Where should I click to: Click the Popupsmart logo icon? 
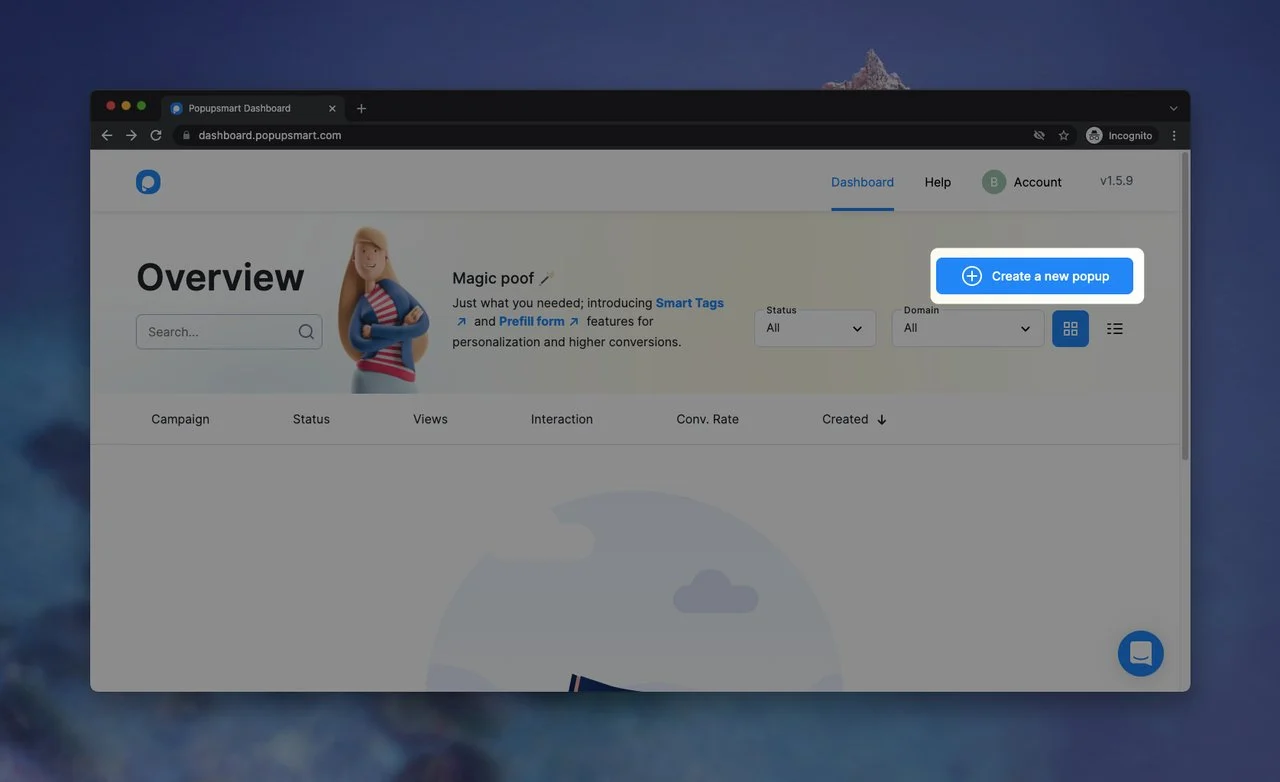(x=148, y=182)
